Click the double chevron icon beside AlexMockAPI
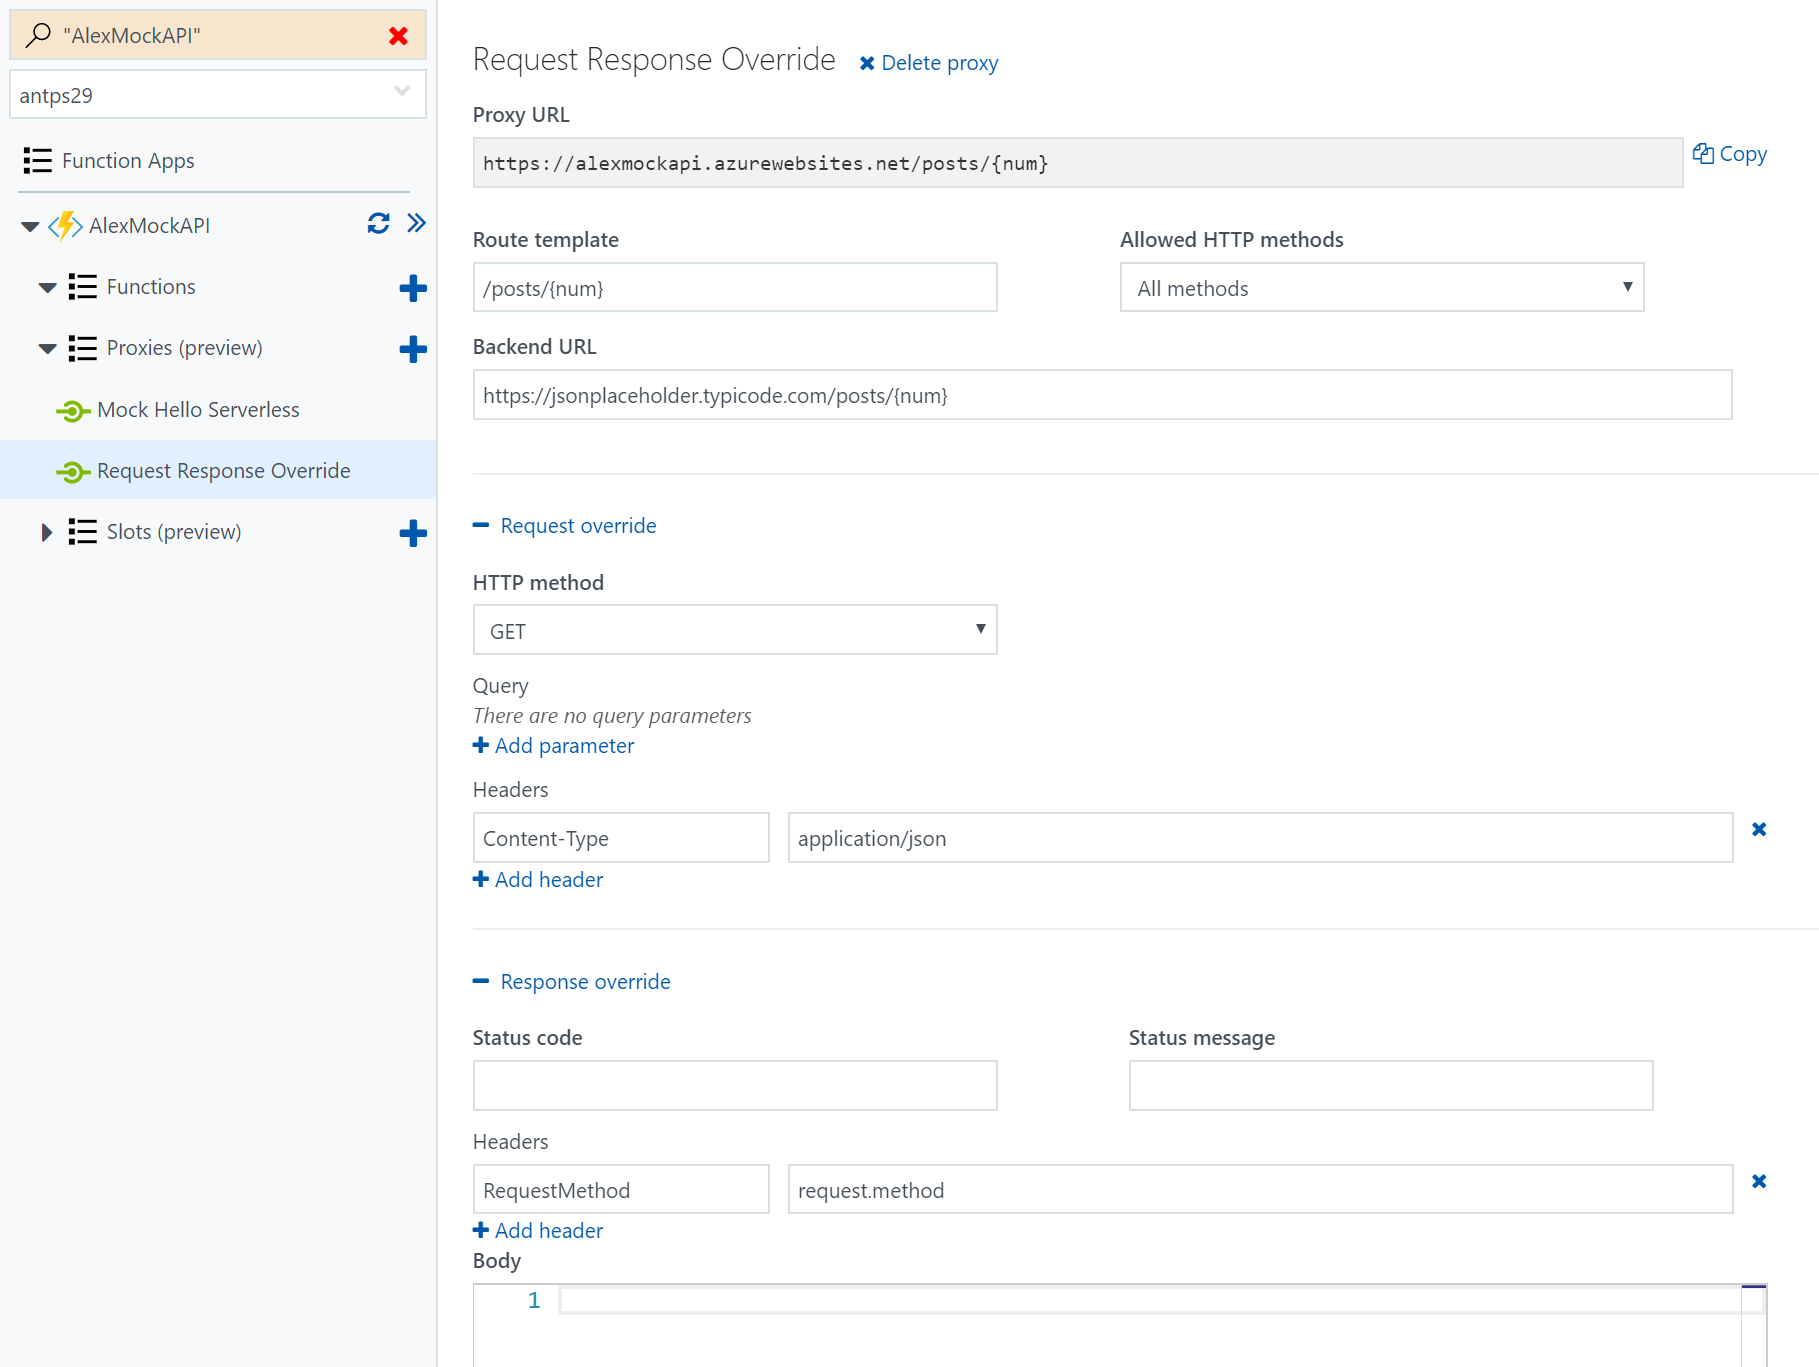Viewport: 1819px width, 1367px height. tap(416, 224)
